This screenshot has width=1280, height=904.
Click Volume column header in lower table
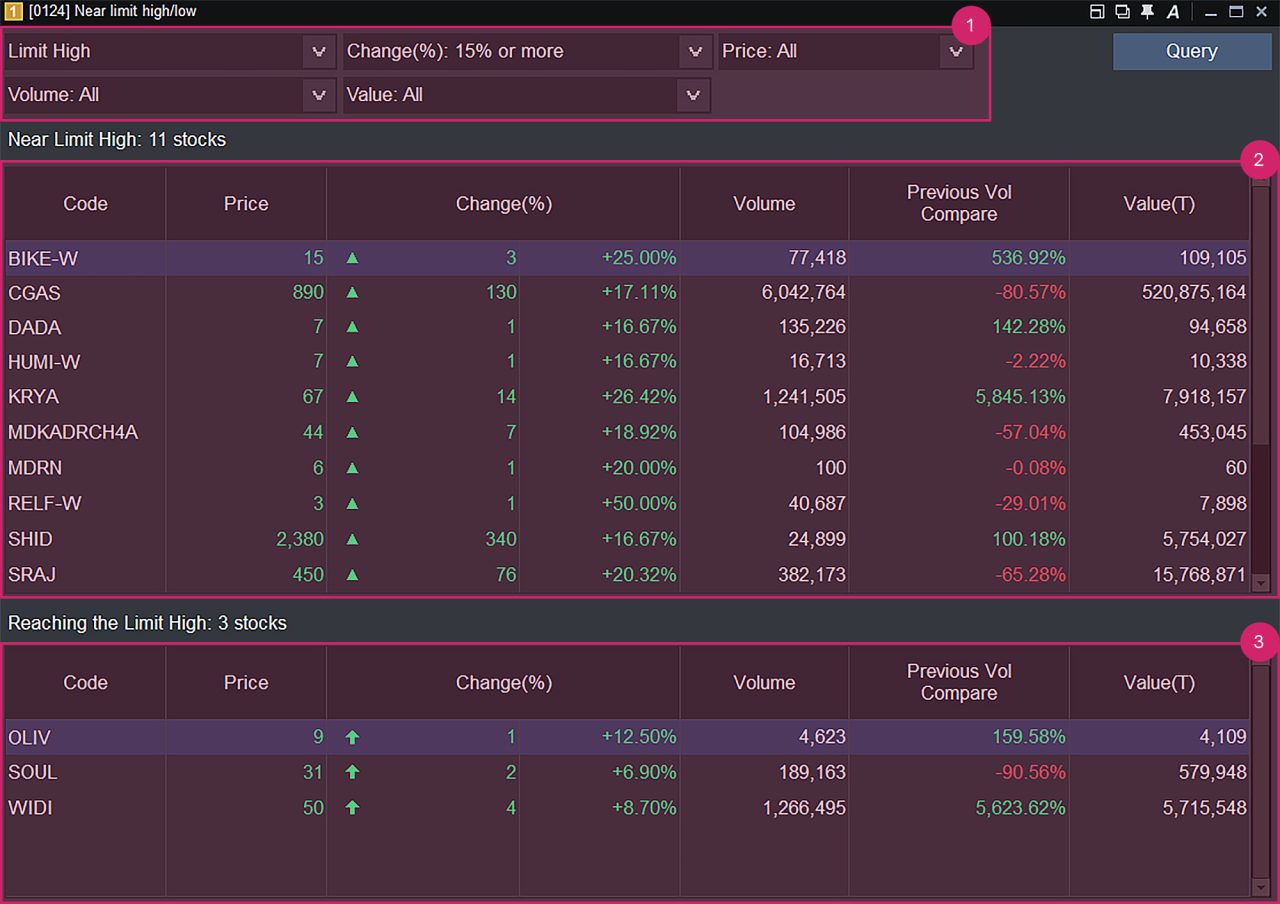coord(764,683)
